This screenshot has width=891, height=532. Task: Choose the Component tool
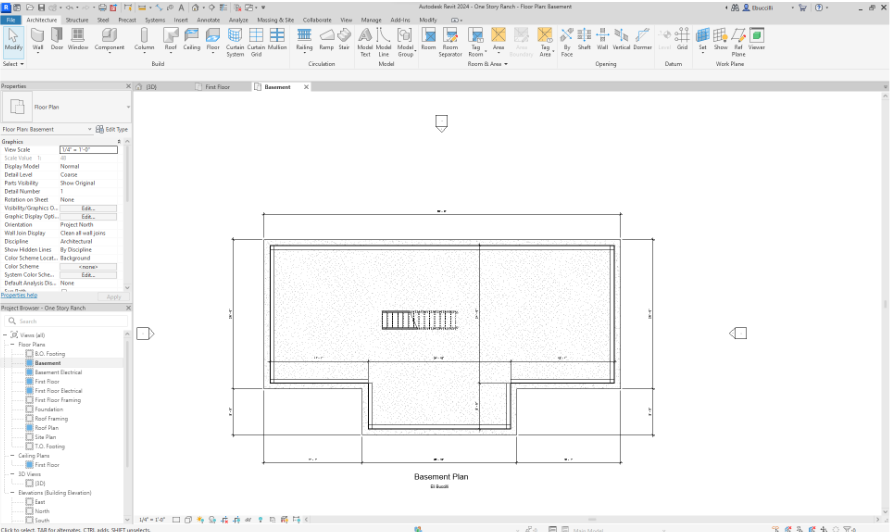click(109, 39)
